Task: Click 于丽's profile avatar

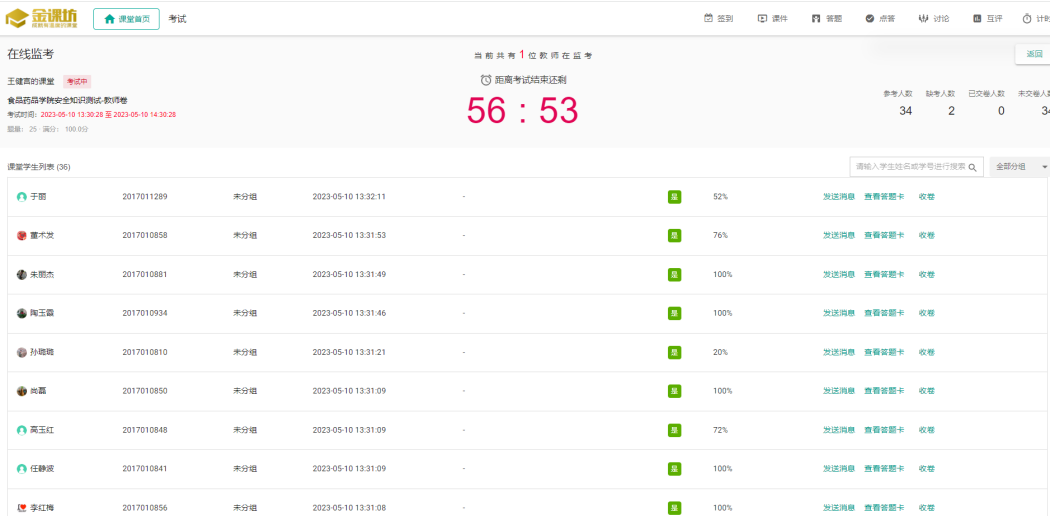Action: tap(22, 197)
